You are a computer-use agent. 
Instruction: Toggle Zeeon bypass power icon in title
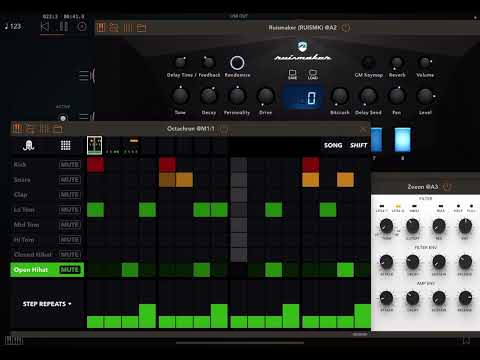click(447, 187)
